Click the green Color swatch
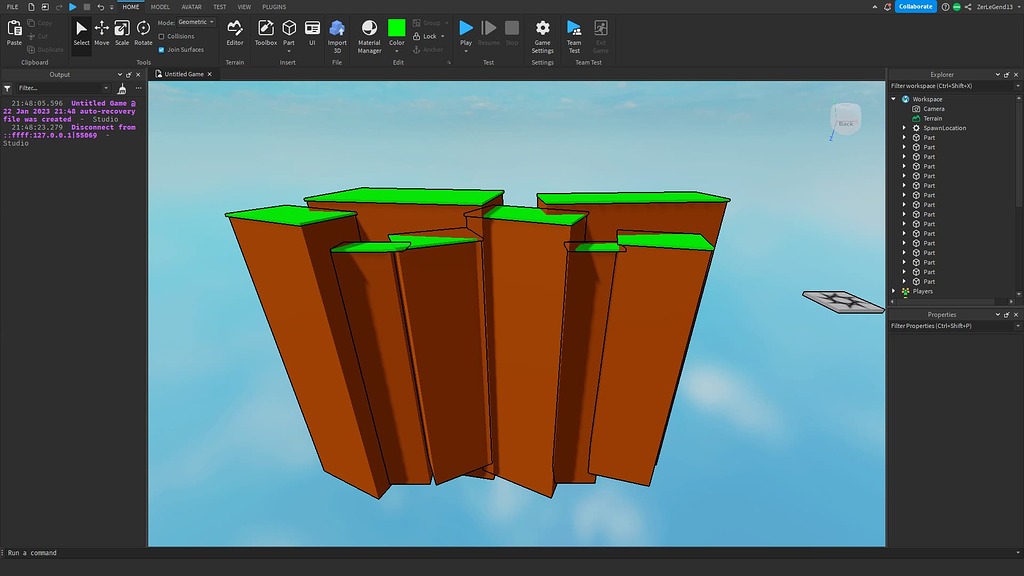The width and height of the screenshot is (1024, 576). [x=396, y=28]
